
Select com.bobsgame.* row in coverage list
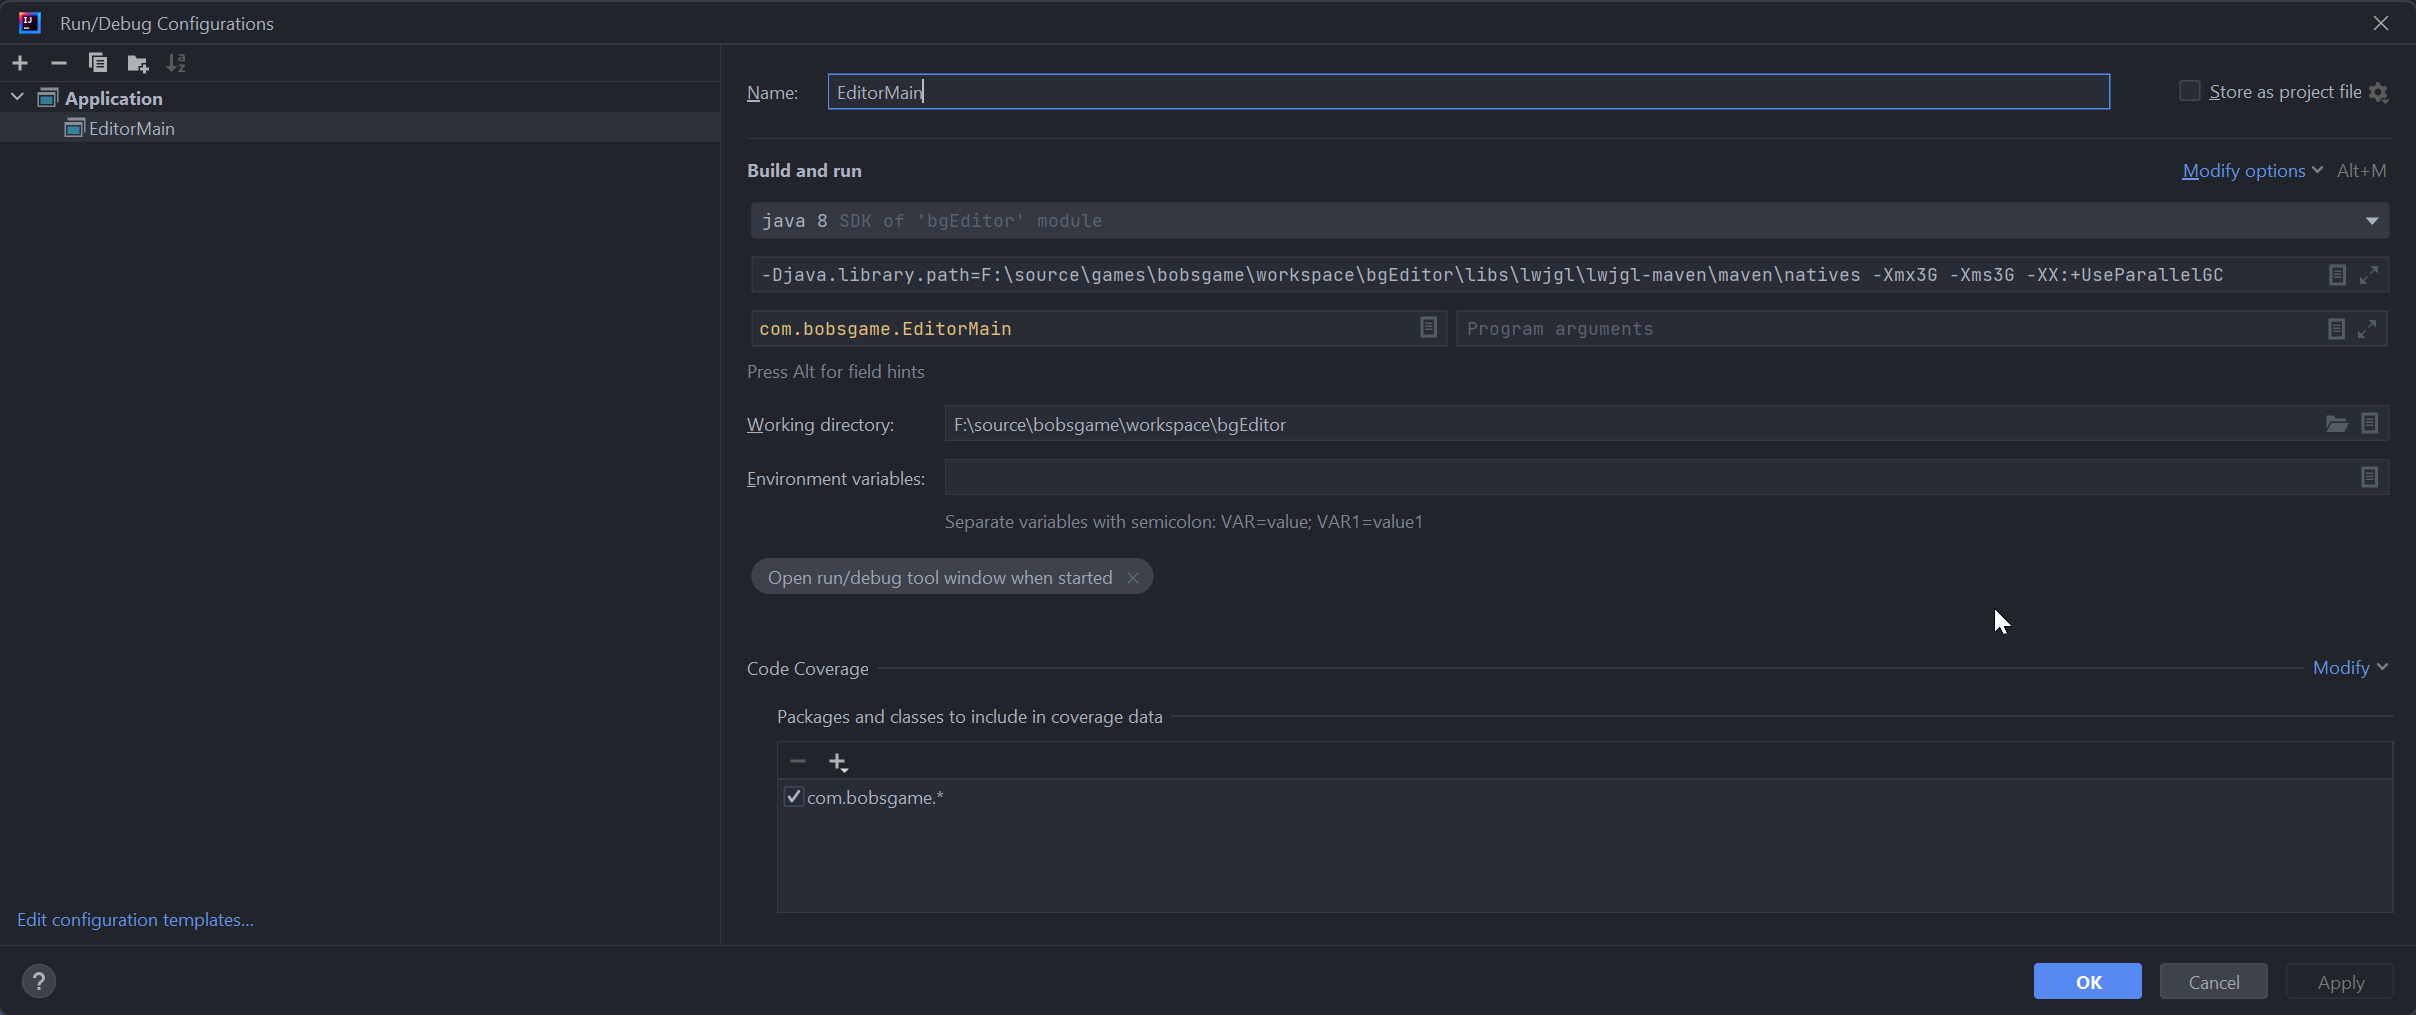pos(1584,797)
